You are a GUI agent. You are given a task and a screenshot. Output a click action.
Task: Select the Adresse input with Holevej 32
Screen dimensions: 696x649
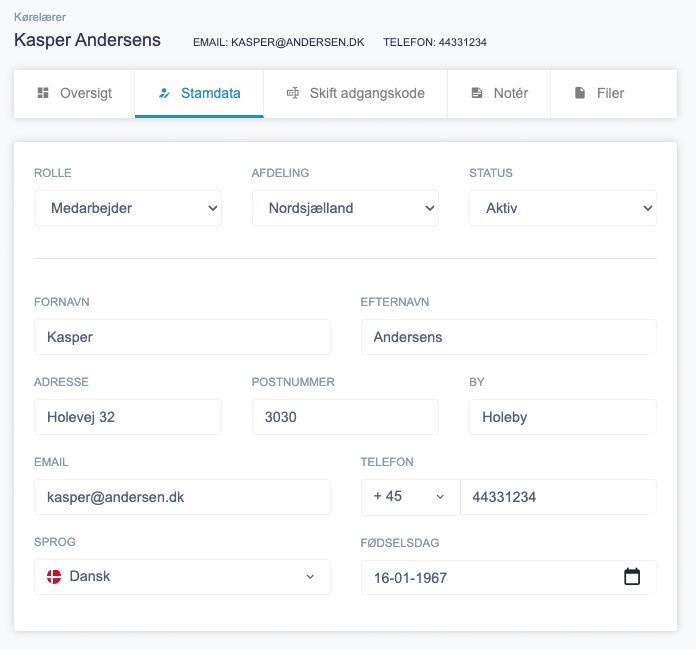point(128,417)
